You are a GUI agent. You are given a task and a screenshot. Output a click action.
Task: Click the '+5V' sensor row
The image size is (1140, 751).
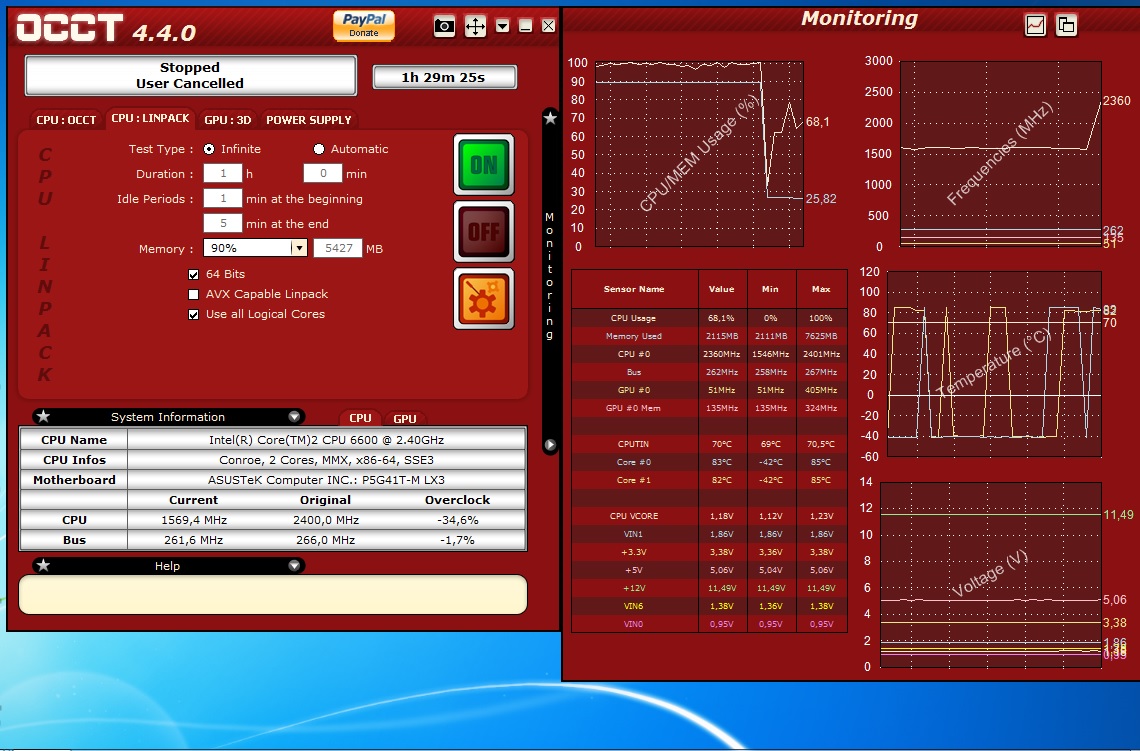pos(709,570)
